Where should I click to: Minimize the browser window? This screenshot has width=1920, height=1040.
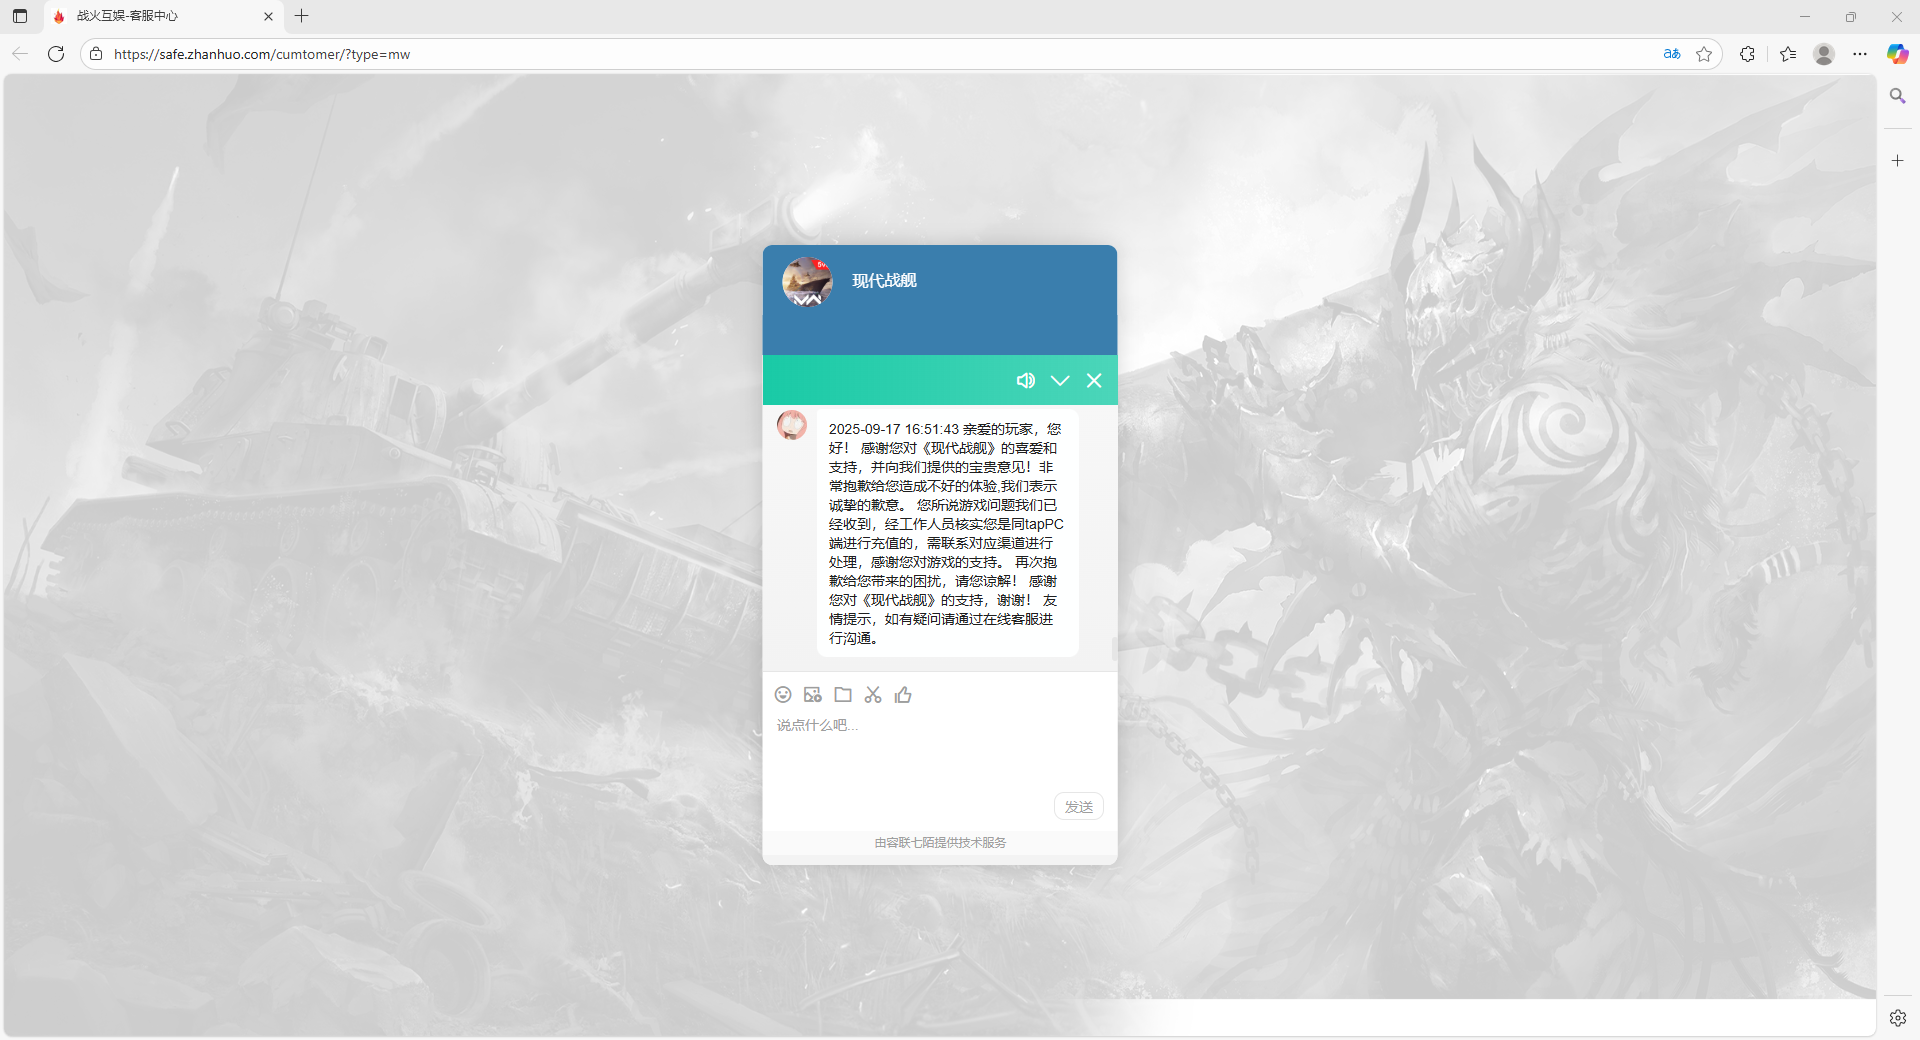click(1805, 16)
